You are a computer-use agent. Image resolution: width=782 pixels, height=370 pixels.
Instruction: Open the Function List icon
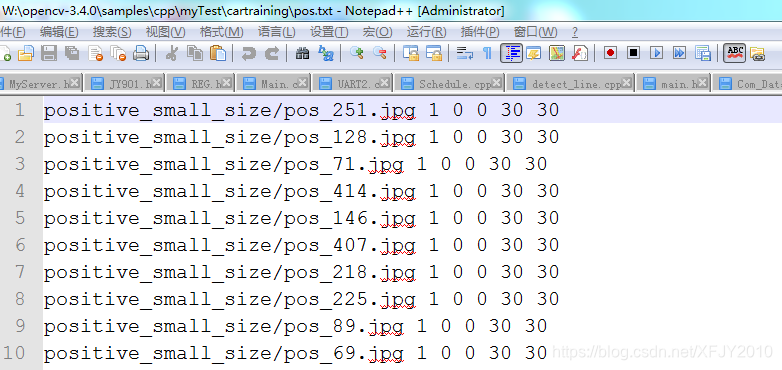pyautogui.click(x=580, y=53)
